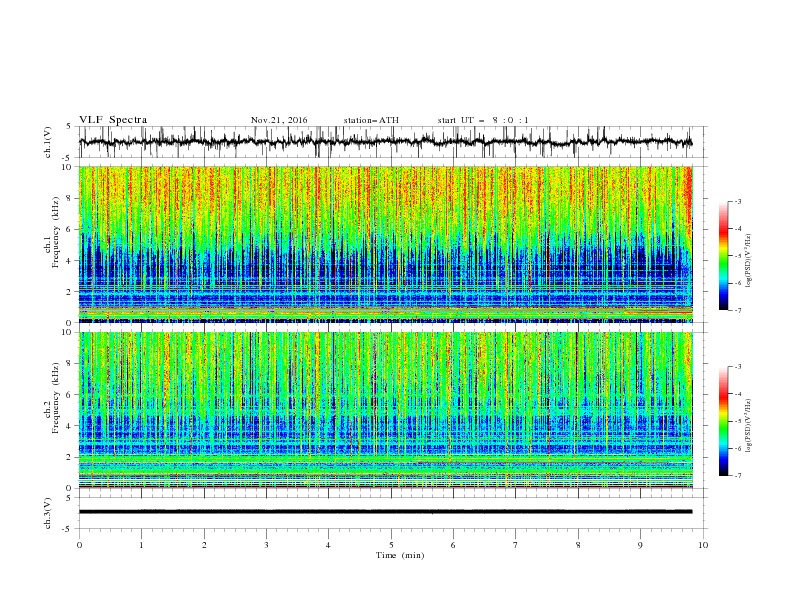The image size is (792, 612).
Task: Click the "Time (min)" axis label
Action: pos(400,555)
